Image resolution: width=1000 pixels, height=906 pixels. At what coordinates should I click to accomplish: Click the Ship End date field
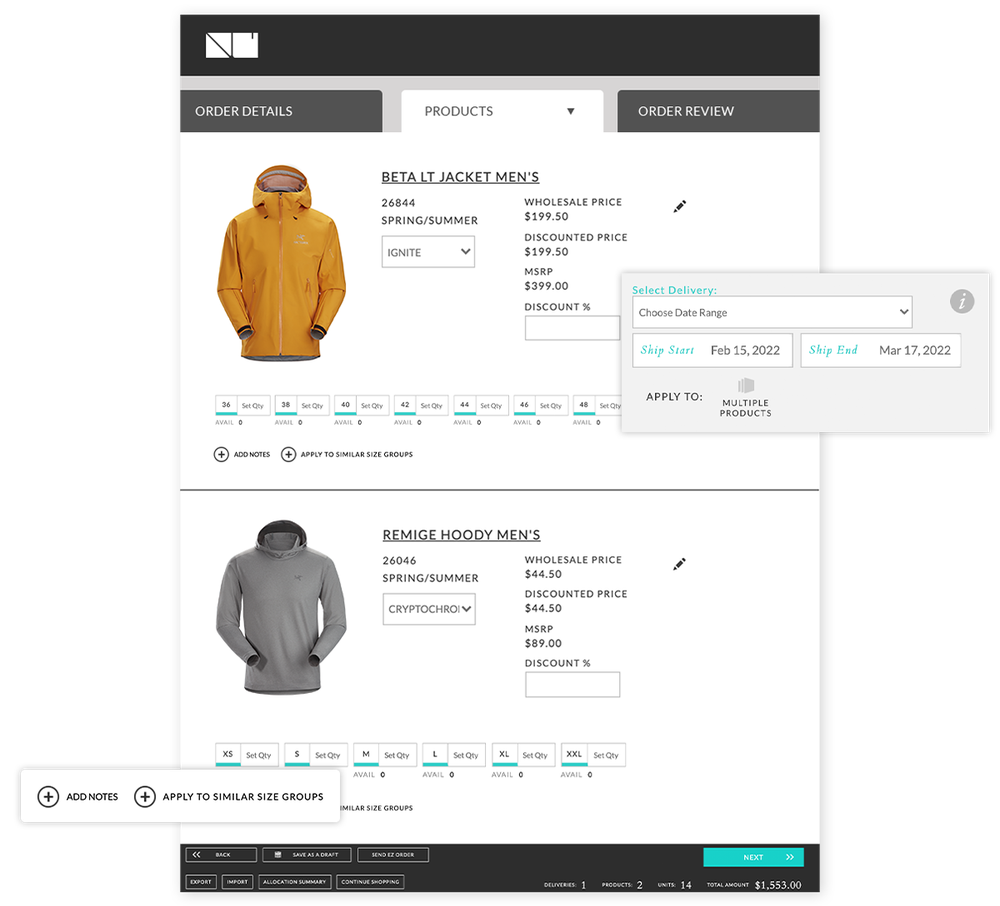coord(881,350)
